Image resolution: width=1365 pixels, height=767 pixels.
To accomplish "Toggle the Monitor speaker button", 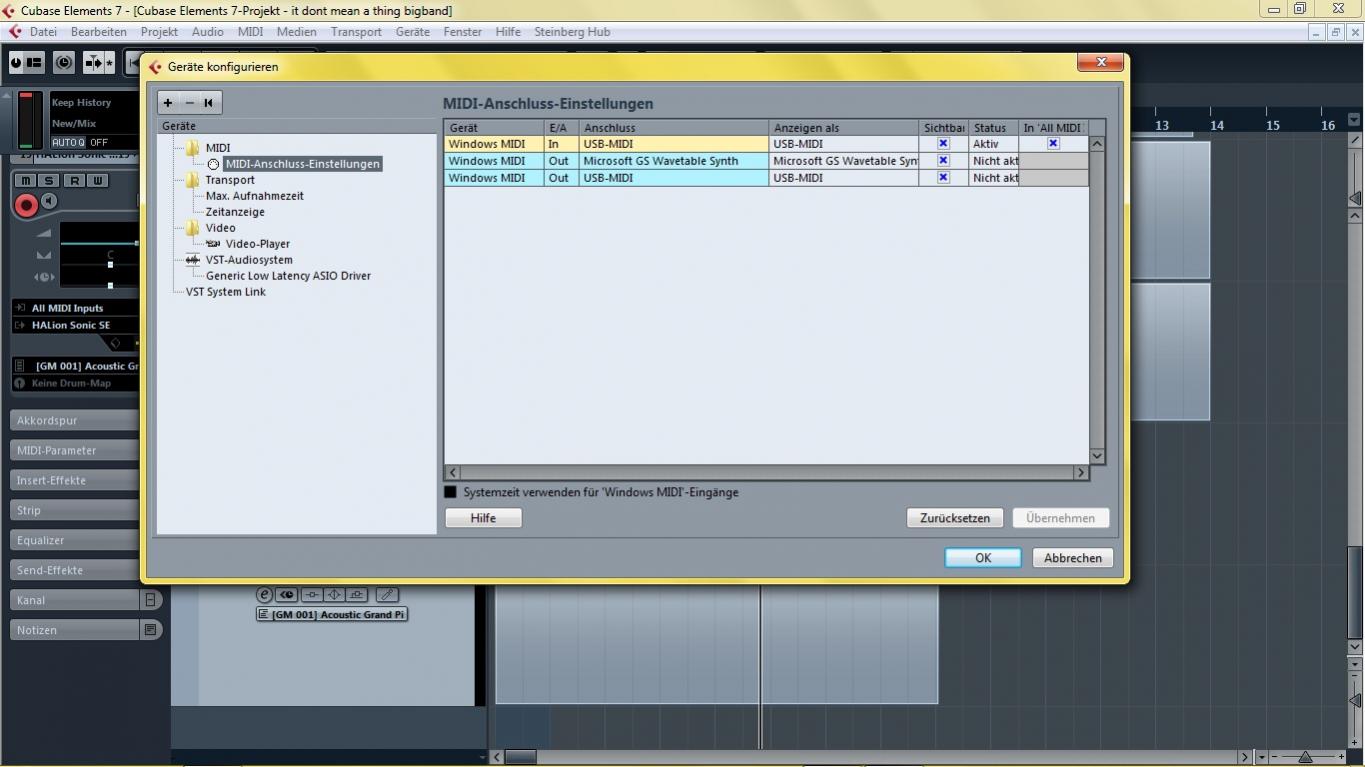I will 50,202.
